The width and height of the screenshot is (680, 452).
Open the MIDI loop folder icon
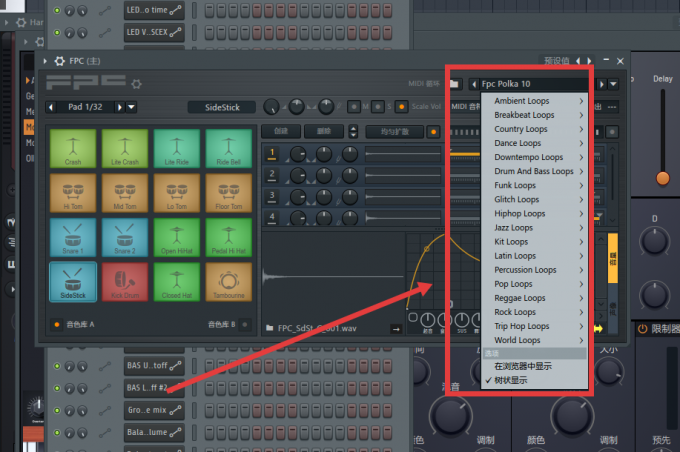(x=454, y=84)
